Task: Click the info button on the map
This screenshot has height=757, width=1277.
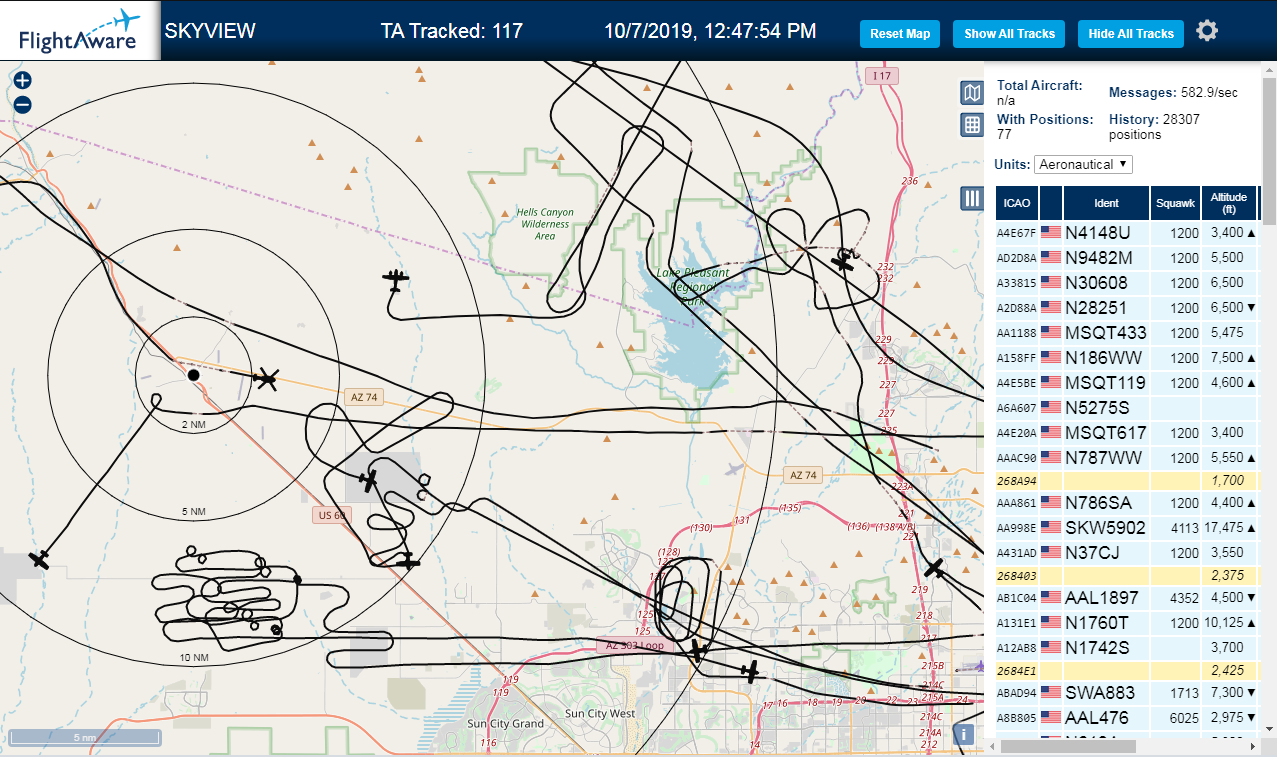Action: click(x=963, y=733)
